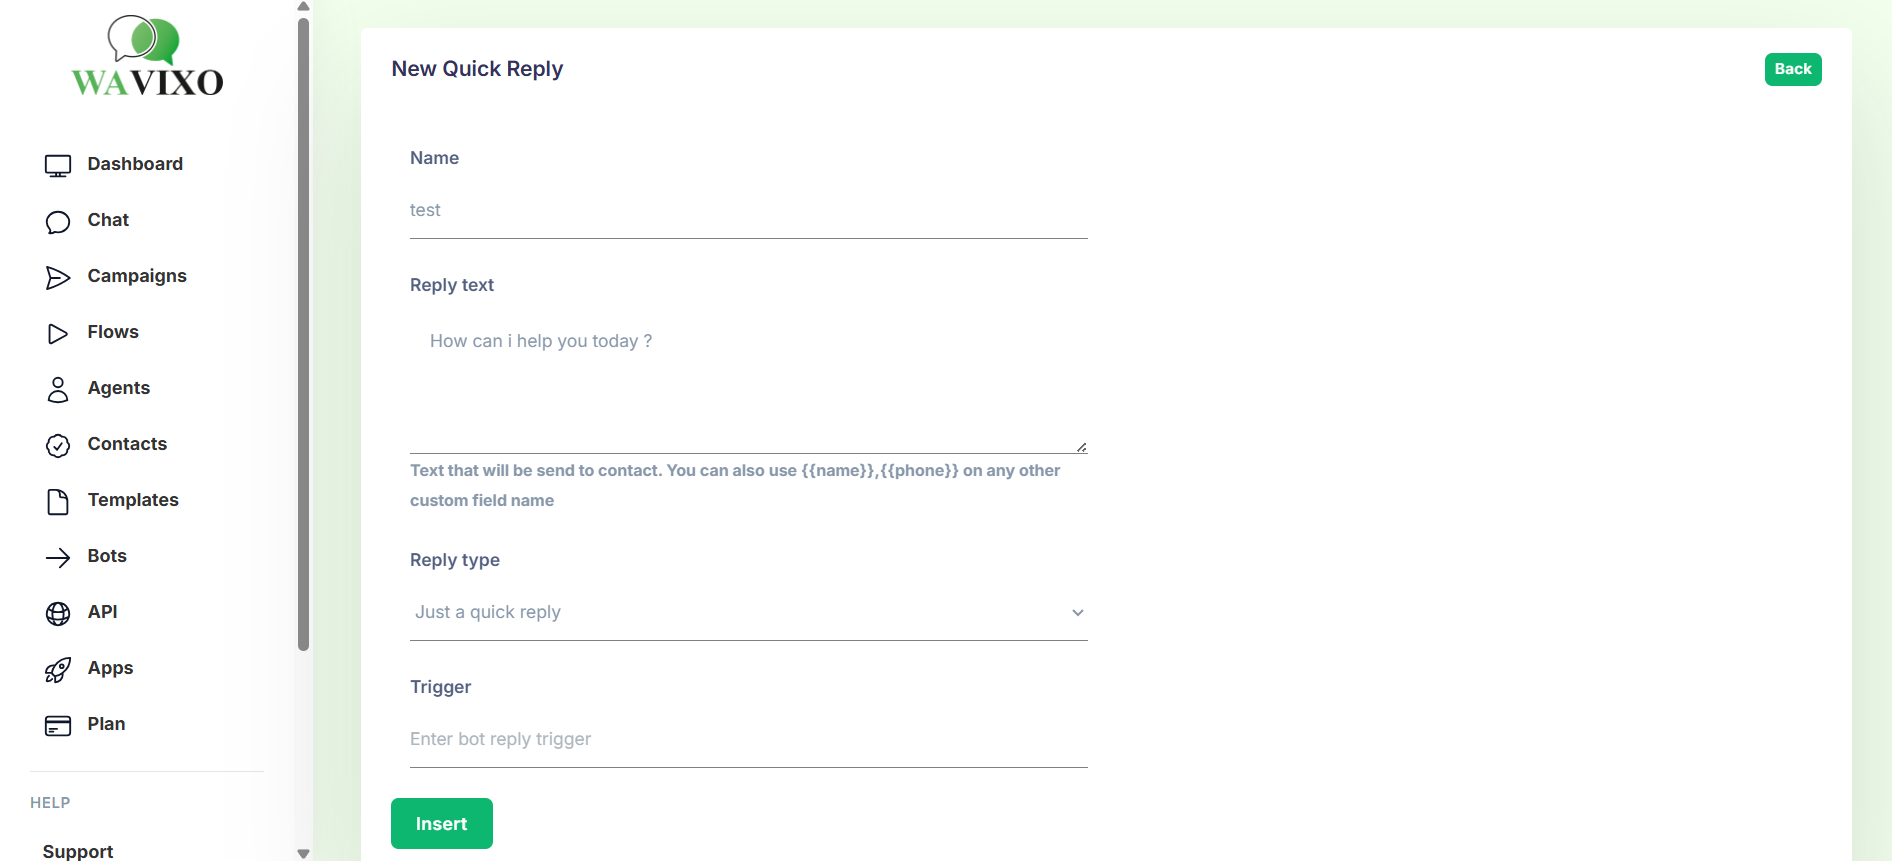Open the Bots menu item
1892x861 pixels.
[107, 557]
